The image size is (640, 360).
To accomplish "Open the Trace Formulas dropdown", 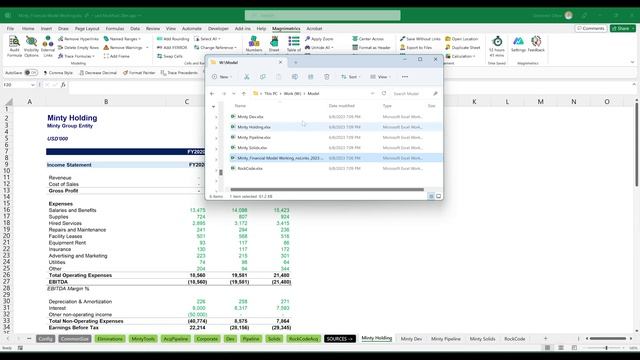I will pos(76,56).
